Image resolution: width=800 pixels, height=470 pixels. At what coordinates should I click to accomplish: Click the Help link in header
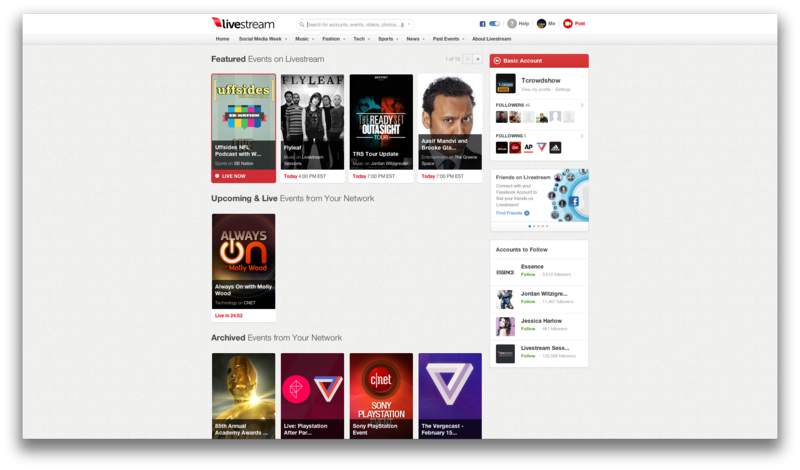(x=523, y=23)
